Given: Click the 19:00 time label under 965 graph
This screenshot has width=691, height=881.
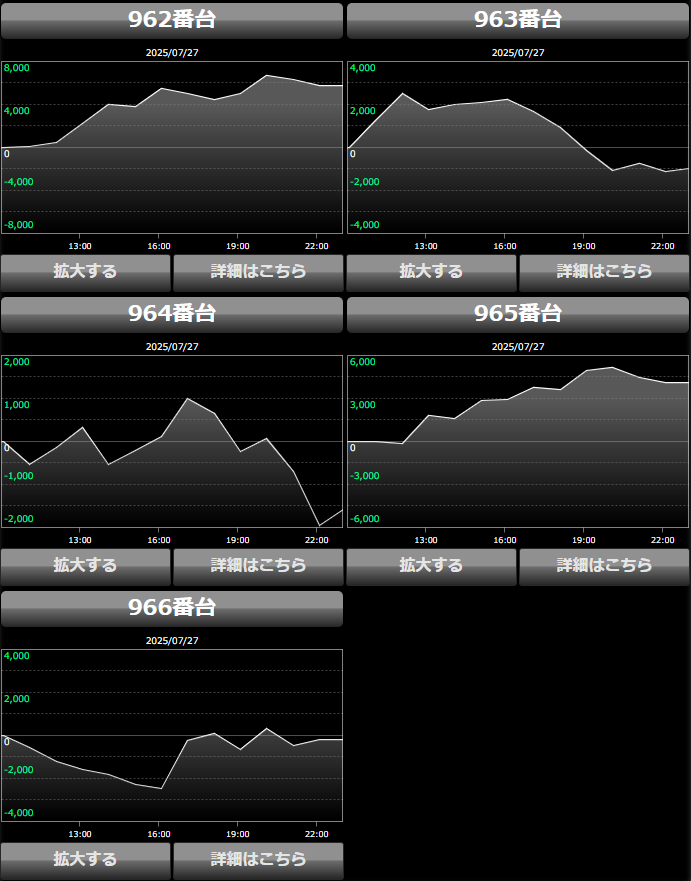Looking at the screenshot, I should [x=584, y=540].
